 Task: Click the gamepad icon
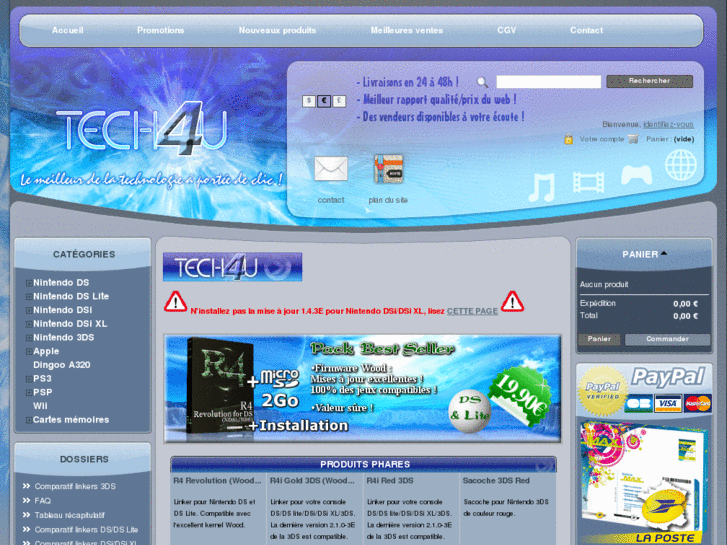coord(637,175)
